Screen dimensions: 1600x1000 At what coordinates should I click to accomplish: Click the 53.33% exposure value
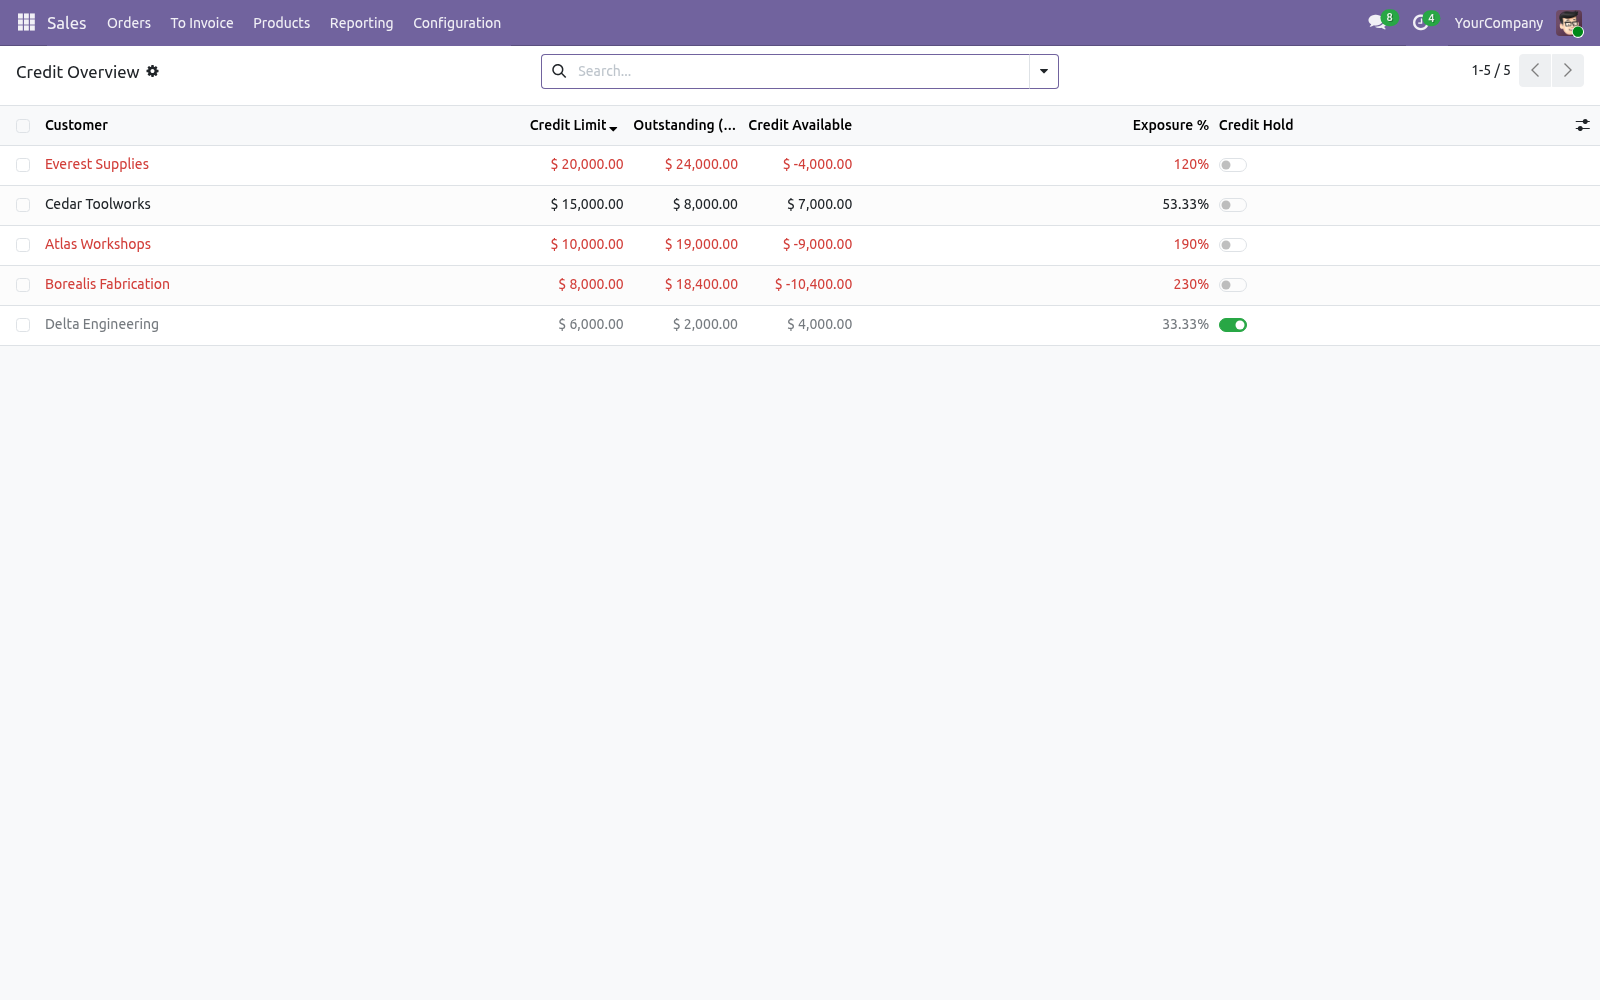[x=1185, y=204]
